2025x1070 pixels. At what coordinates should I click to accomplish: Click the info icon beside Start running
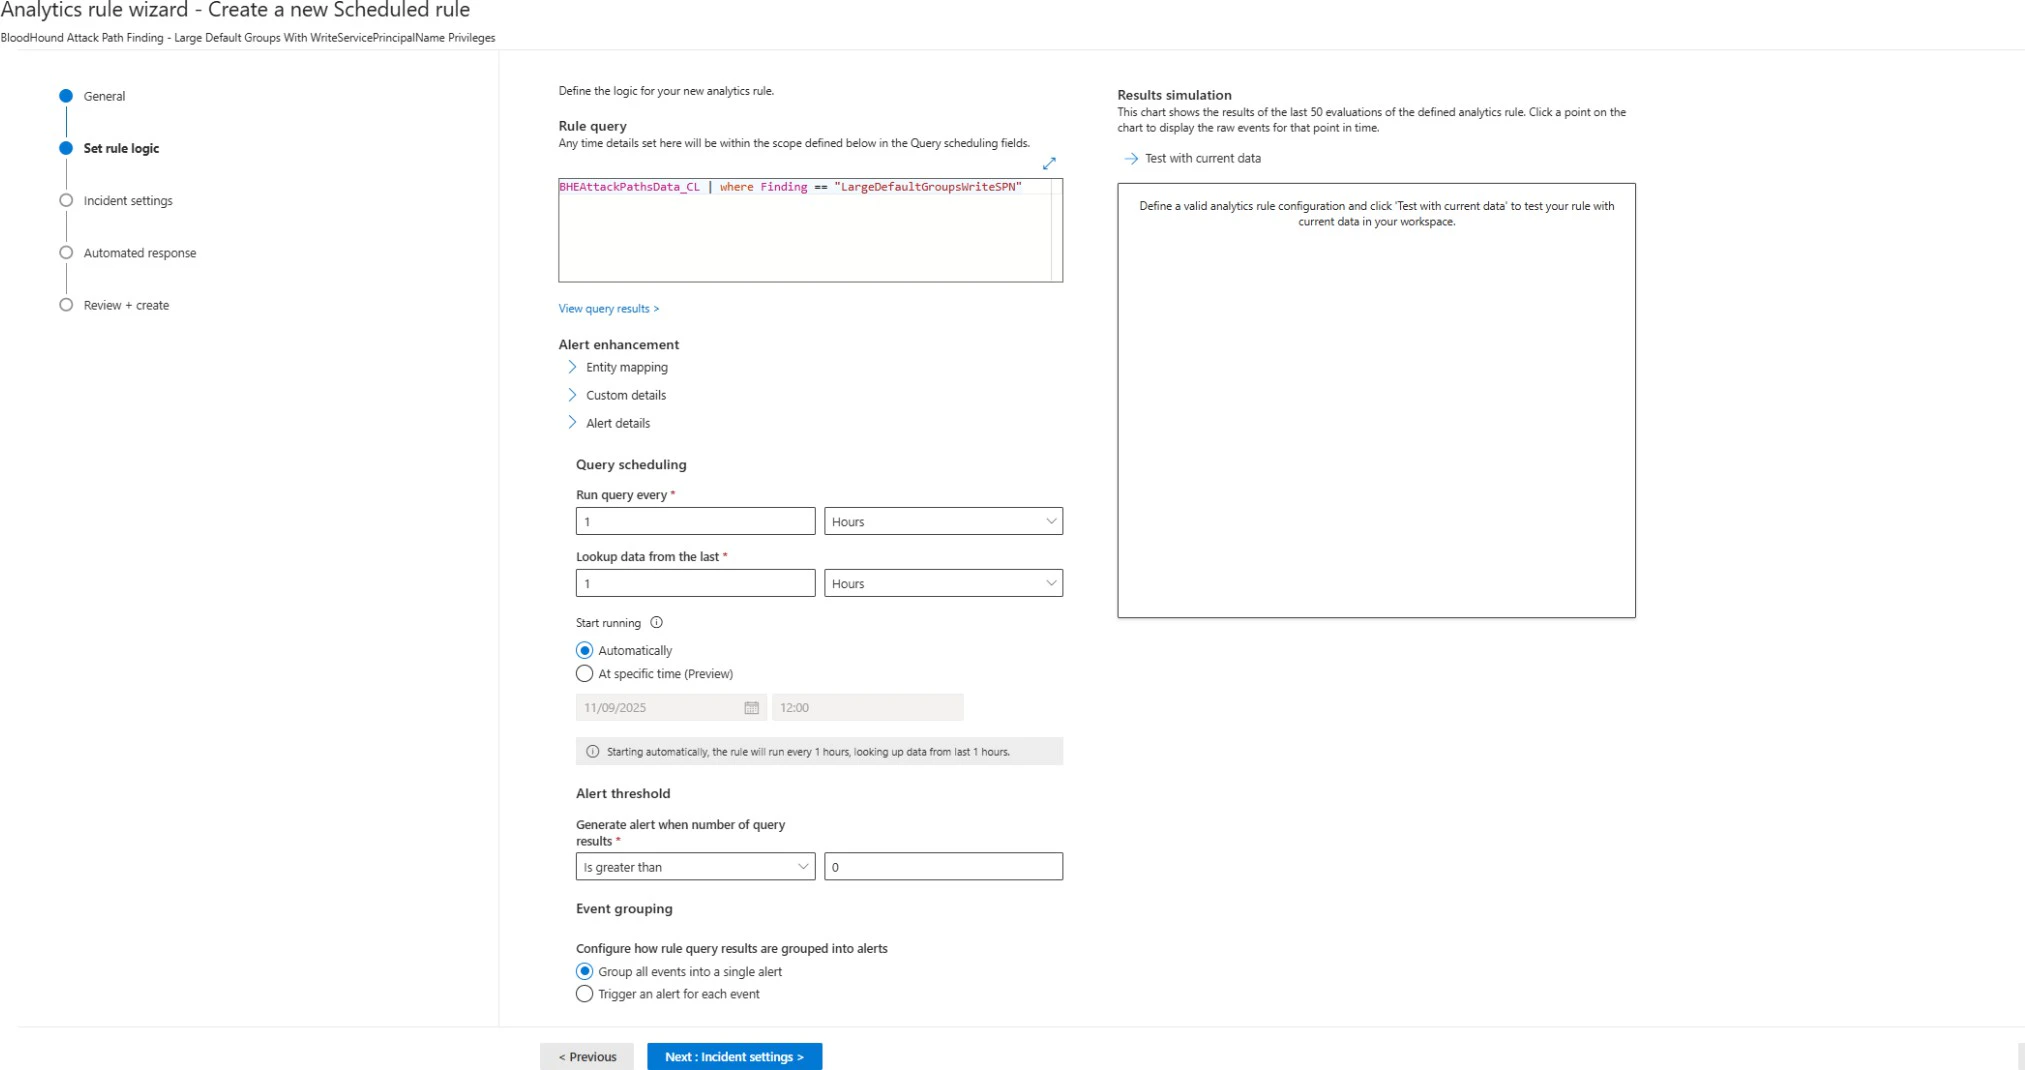656,622
